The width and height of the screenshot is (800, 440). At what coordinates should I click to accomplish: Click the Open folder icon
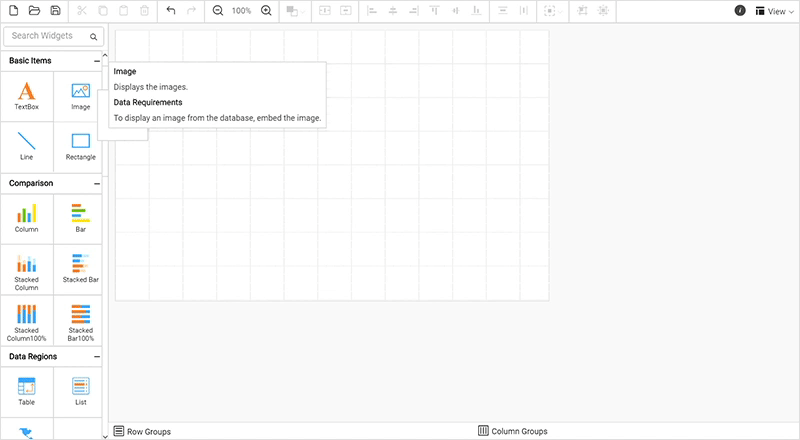(x=34, y=10)
